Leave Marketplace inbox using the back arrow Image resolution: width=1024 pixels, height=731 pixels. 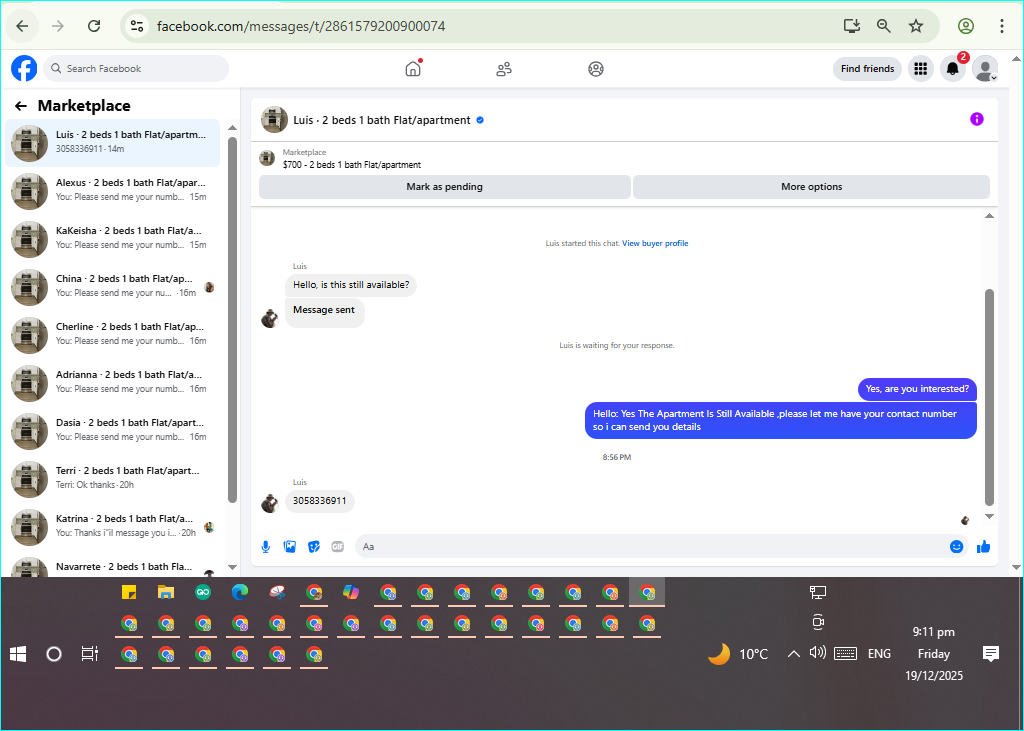click(x=21, y=106)
